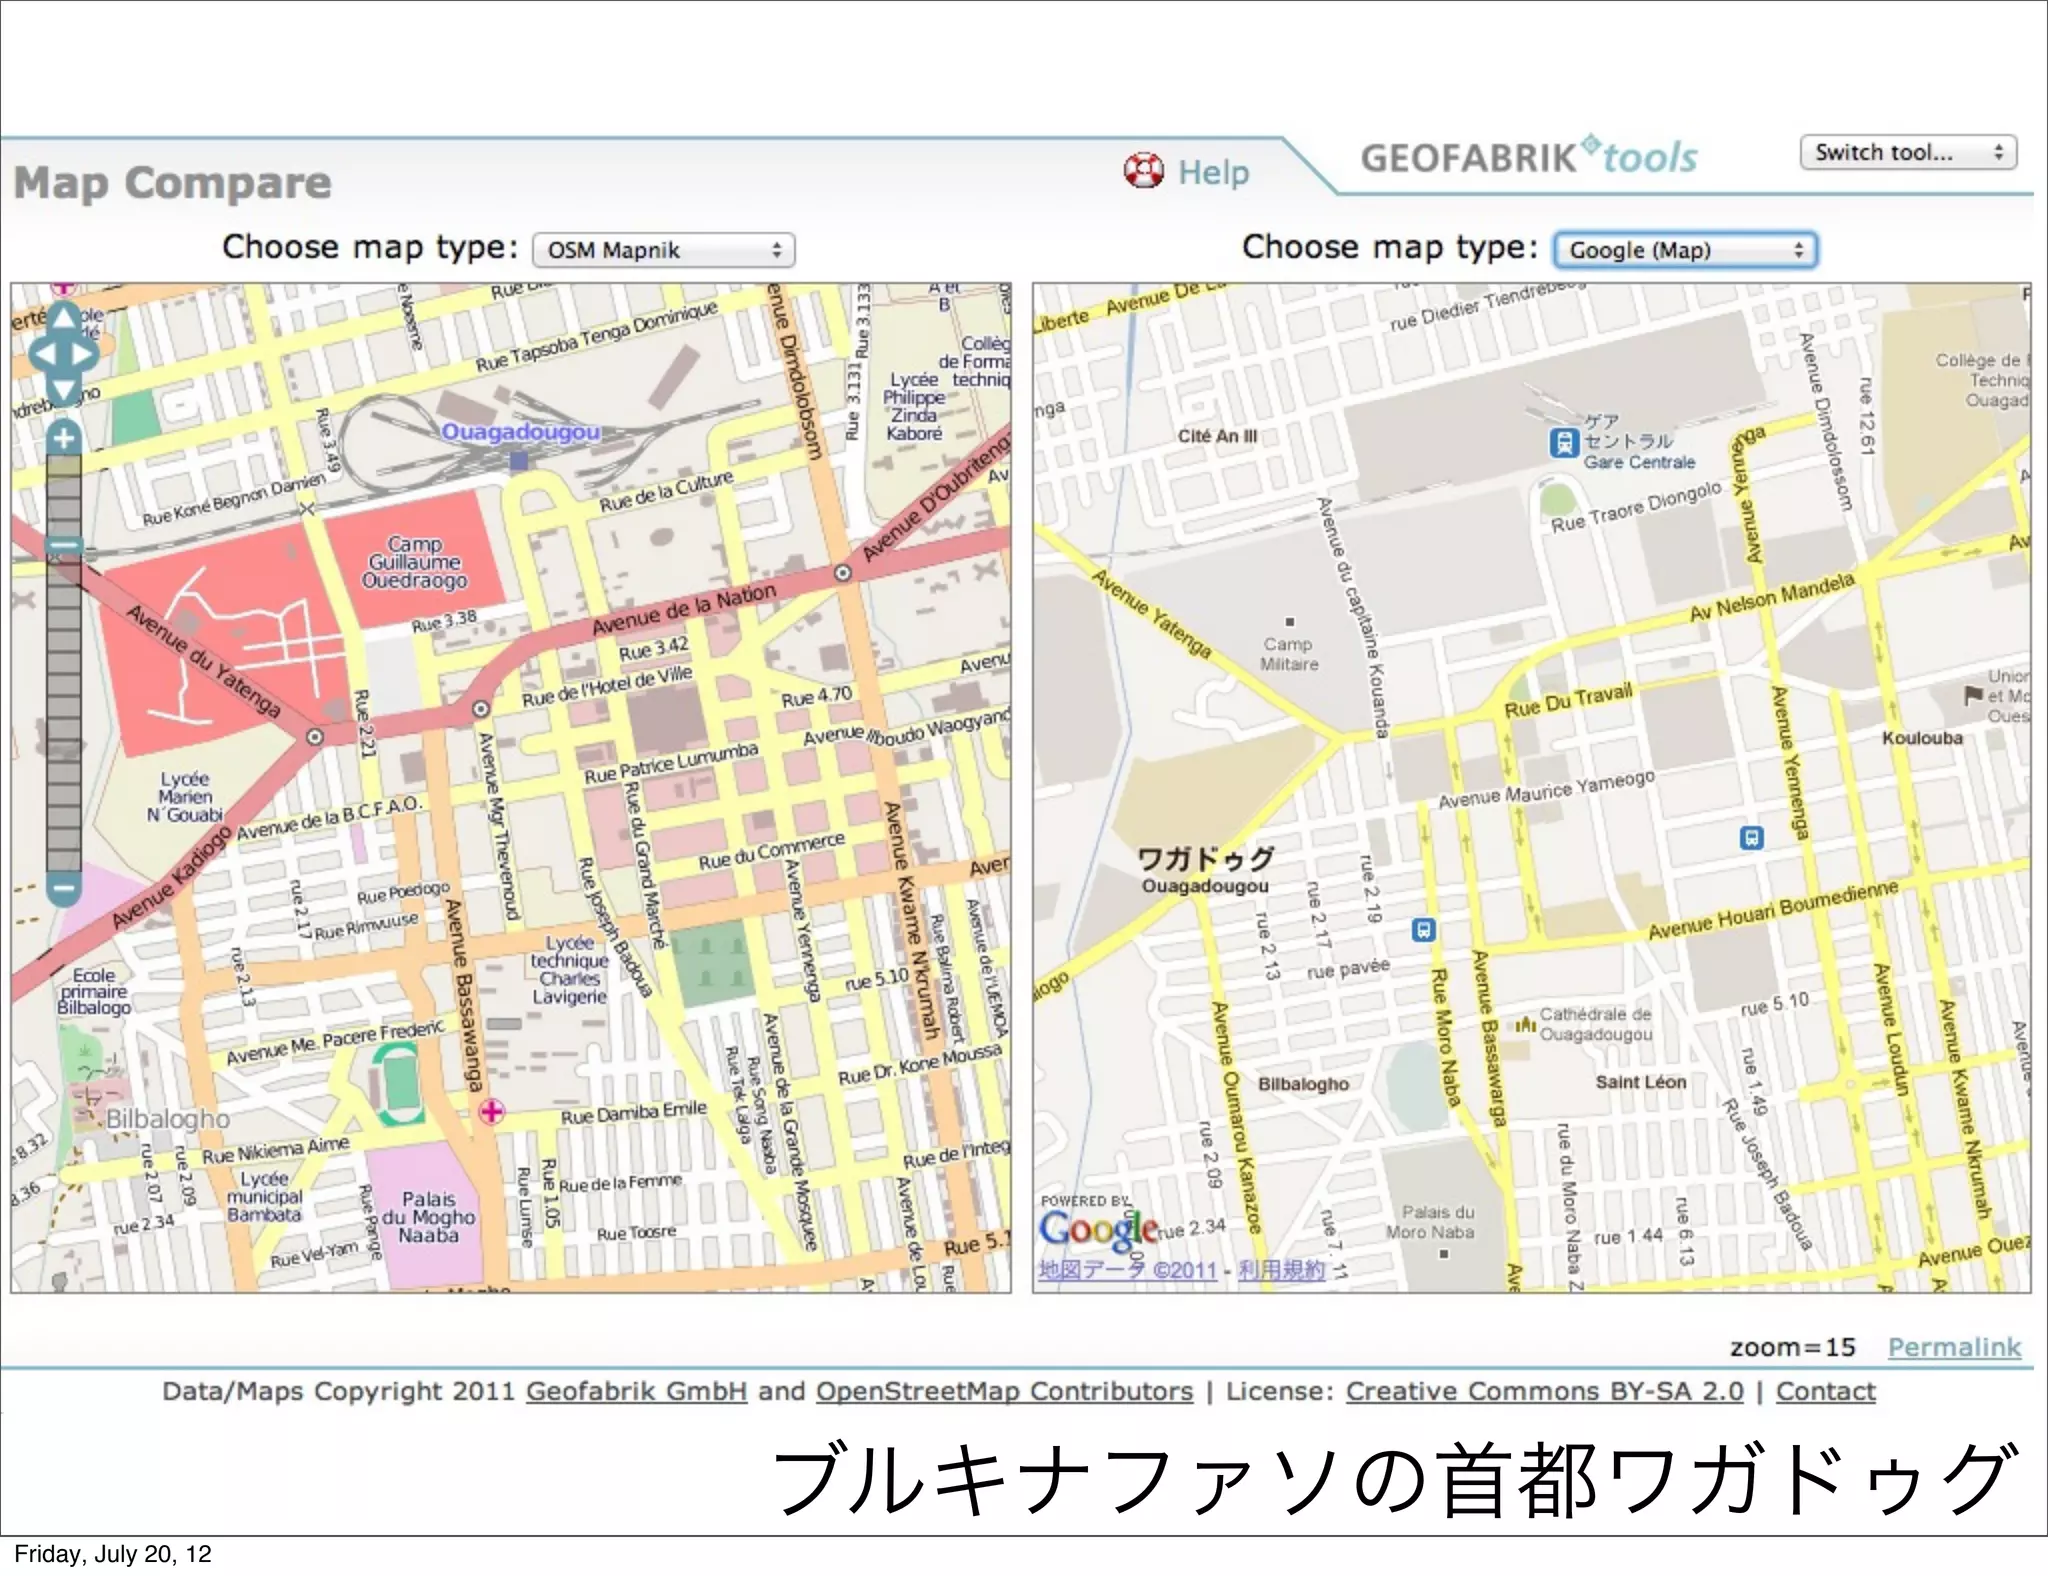This screenshot has width=2048, height=1576.
Task: Zoom in with the plus button
Action: click(64, 438)
